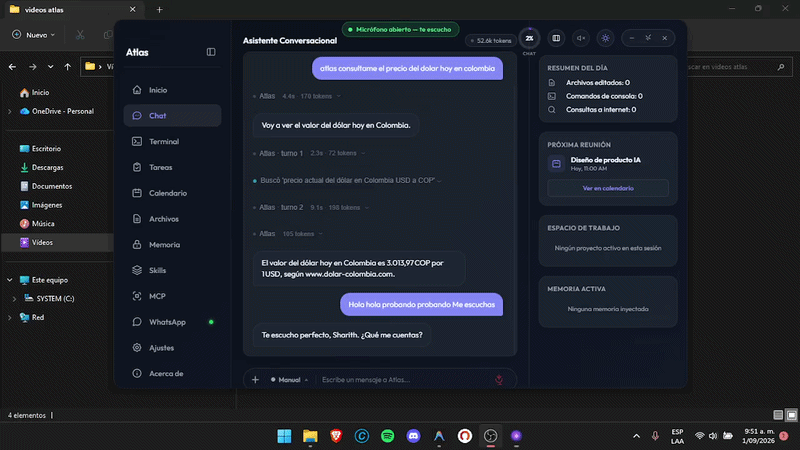This screenshot has height=450, width=800.
Task: Toggle the side panel layout icon
Action: click(556, 38)
